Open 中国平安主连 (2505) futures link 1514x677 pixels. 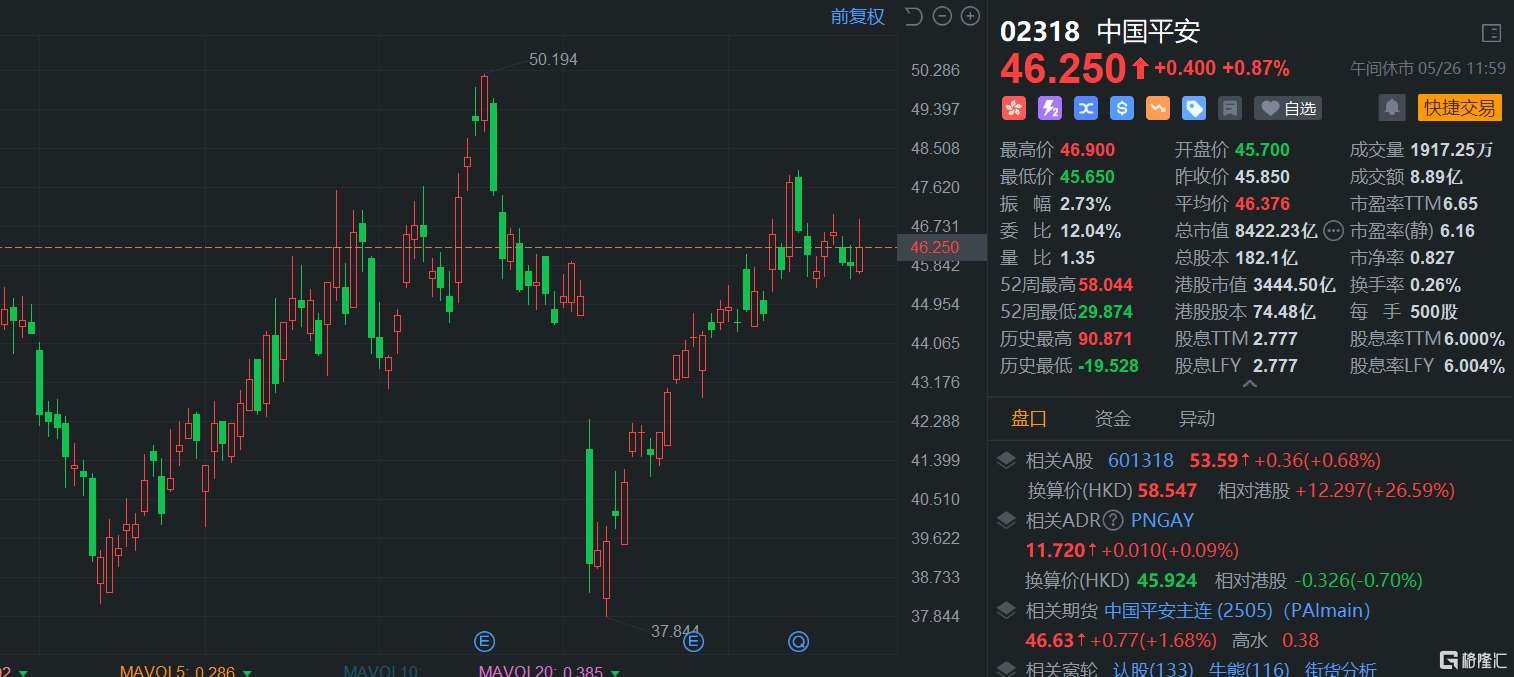point(1188,610)
